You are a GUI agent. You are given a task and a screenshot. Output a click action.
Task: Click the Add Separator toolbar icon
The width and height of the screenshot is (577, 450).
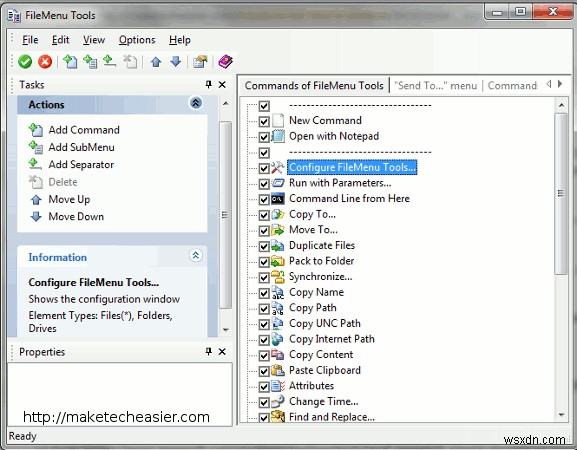(x=110, y=61)
